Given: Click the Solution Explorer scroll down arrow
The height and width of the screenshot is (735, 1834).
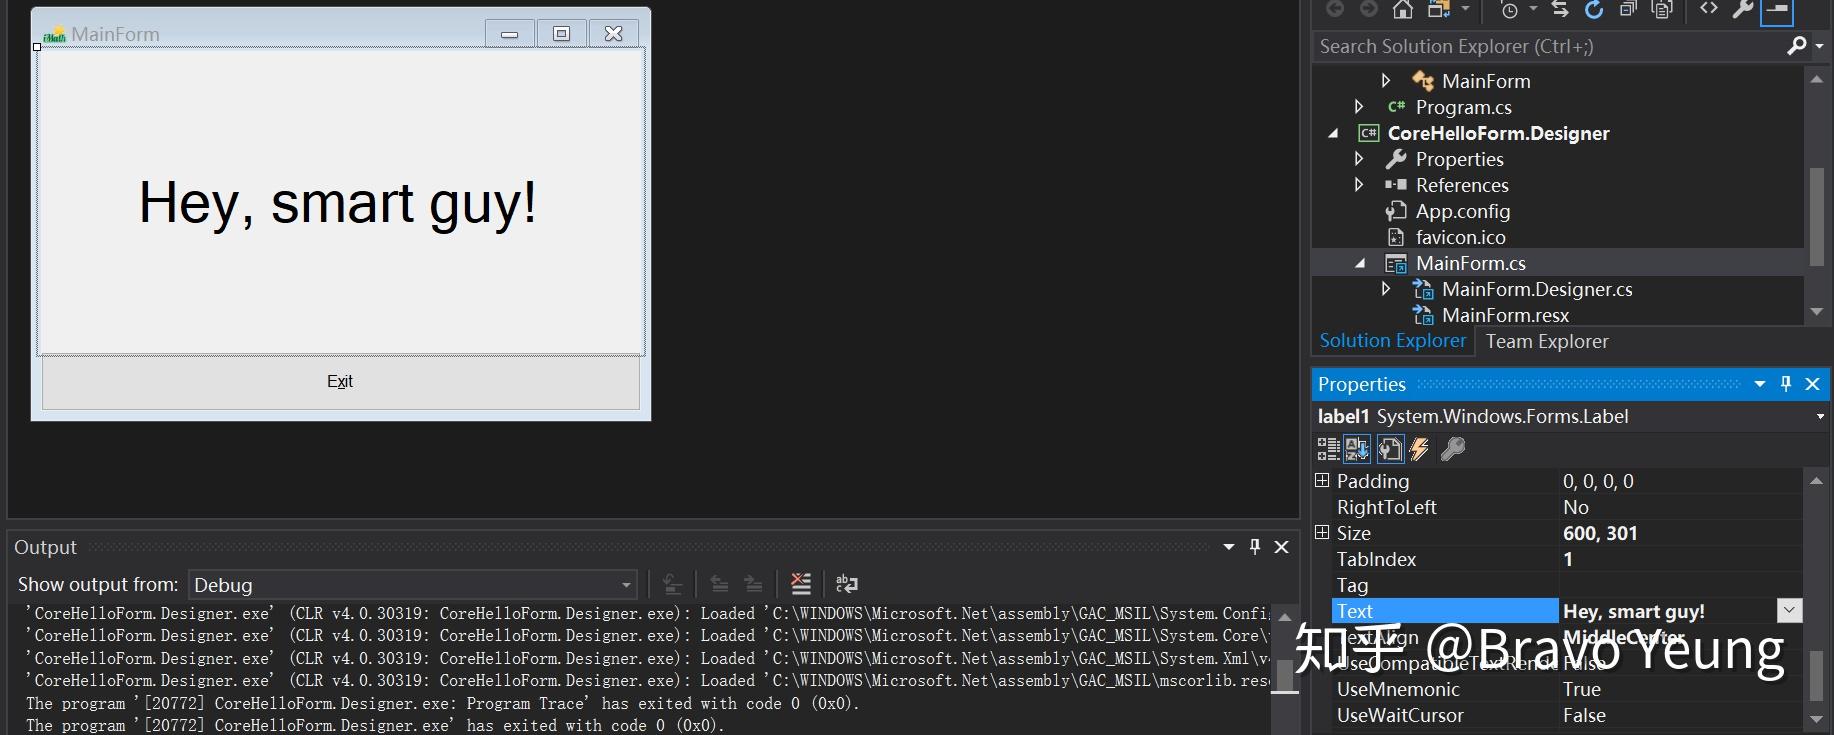Looking at the screenshot, I should click(1817, 313).
